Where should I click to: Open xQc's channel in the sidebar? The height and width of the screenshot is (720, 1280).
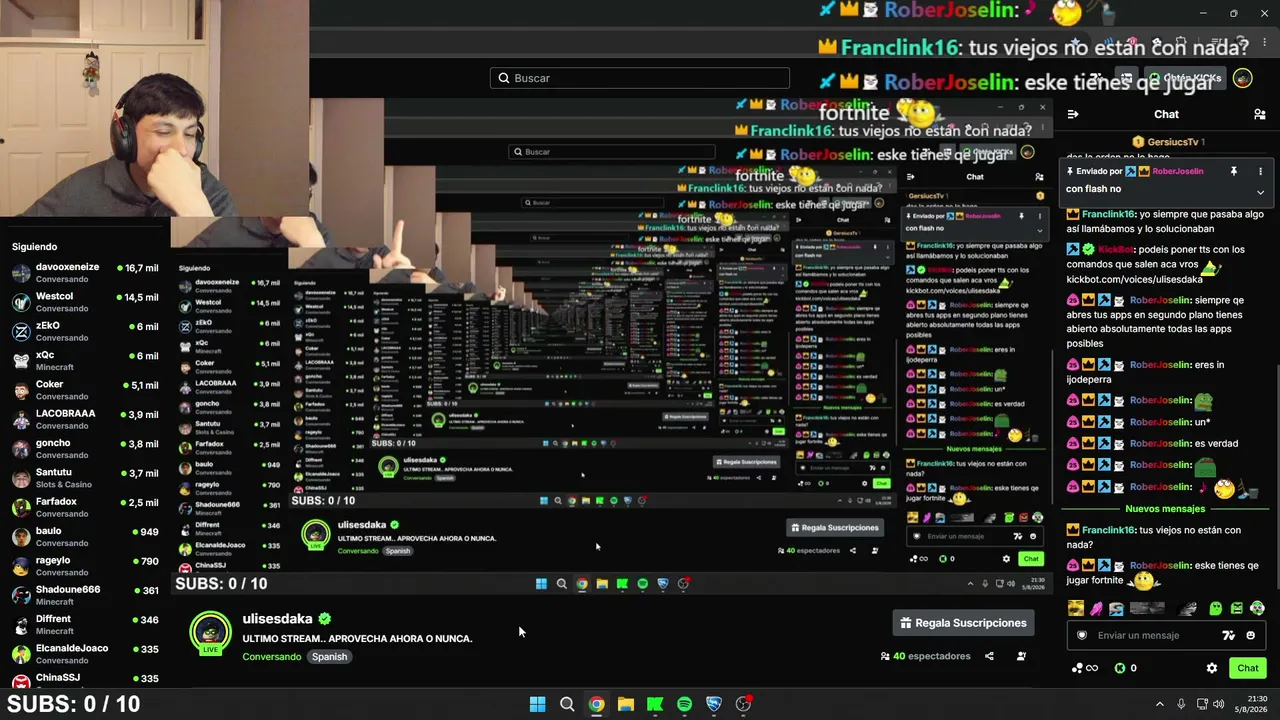tap(85, 360)
